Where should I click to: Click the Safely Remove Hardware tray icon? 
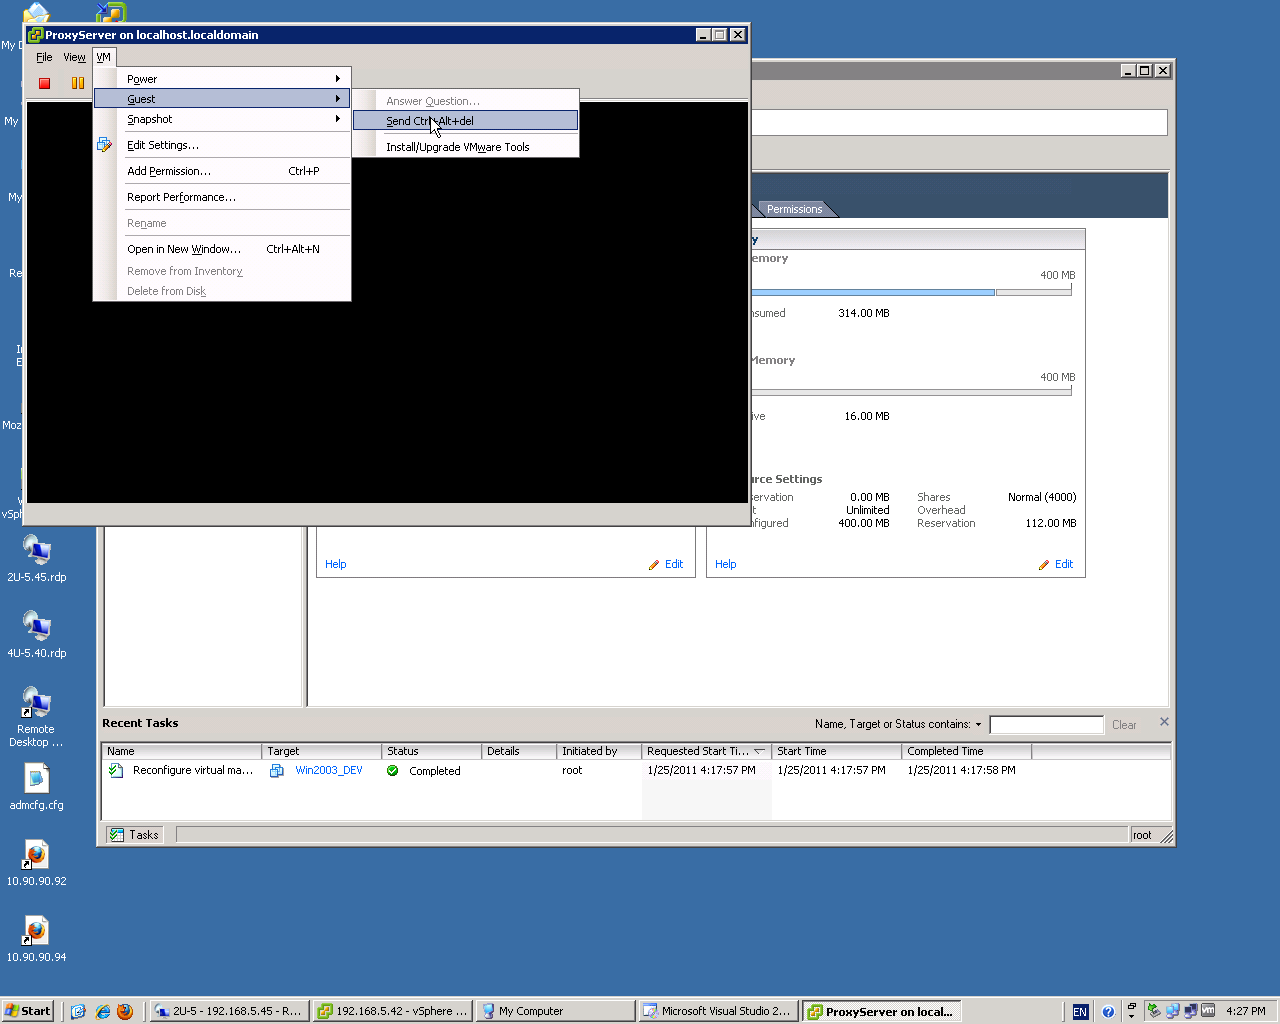1154,1011
